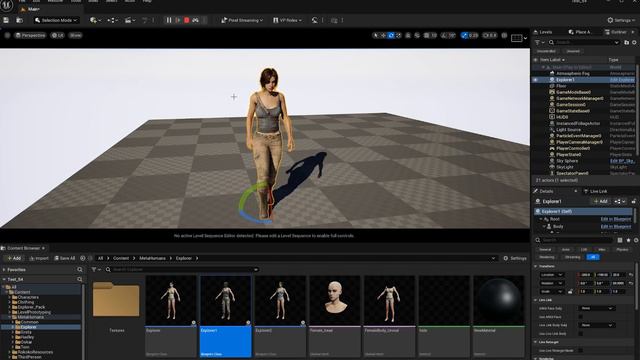Open the Selection Mode dropdown
Screen dimensions: 640x360
coord(56,20)
